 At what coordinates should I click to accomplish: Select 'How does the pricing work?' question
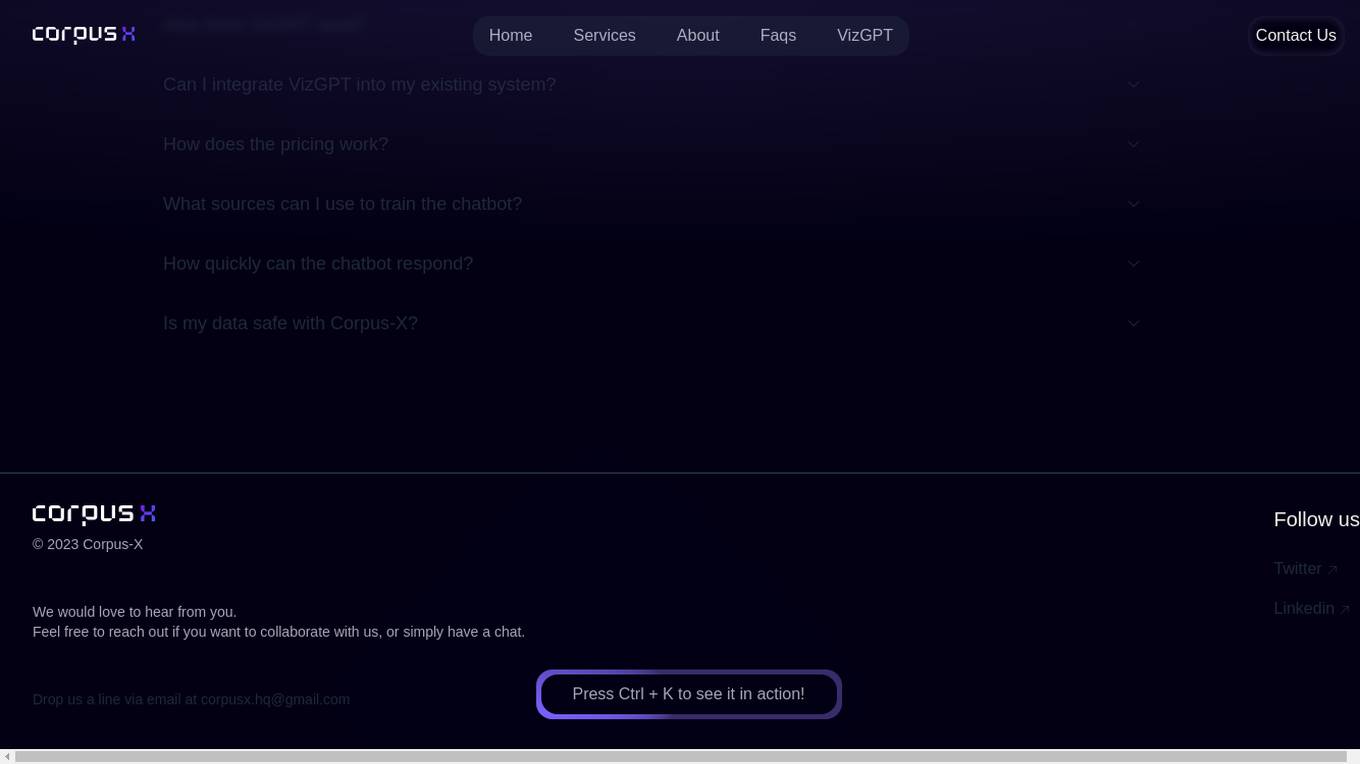(275, 144)
